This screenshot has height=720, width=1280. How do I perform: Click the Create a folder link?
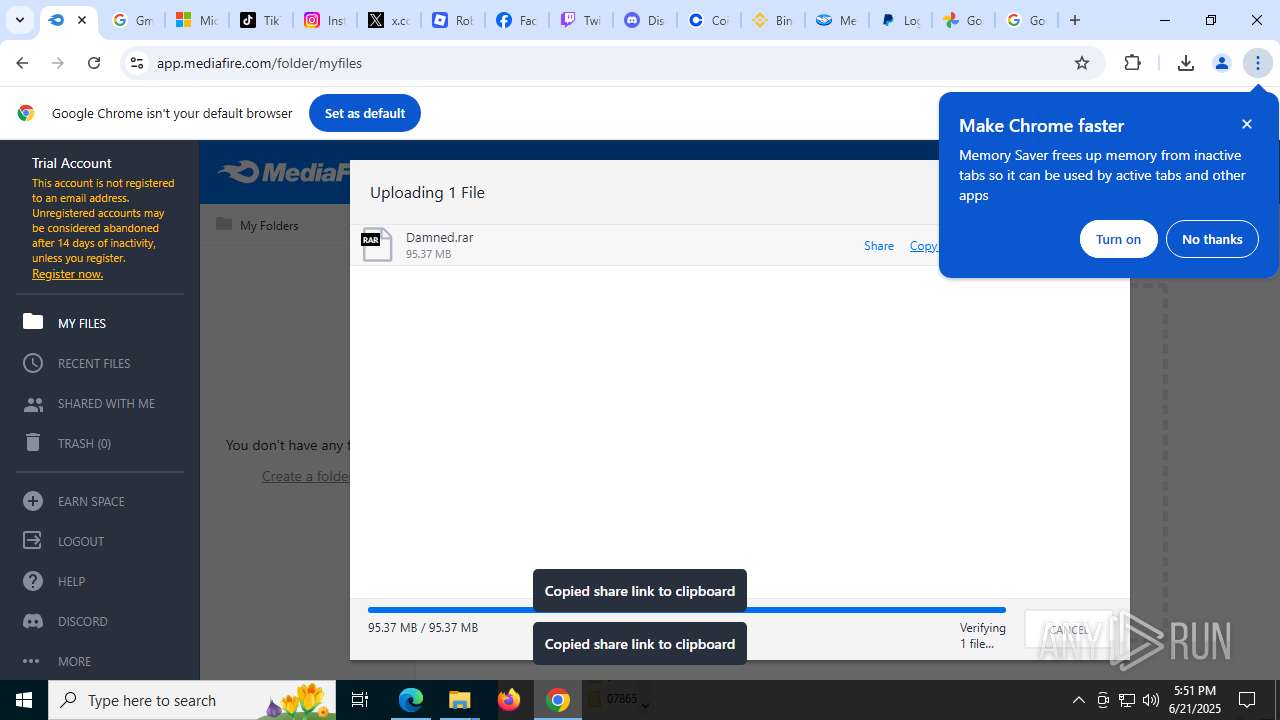point(305,476)
